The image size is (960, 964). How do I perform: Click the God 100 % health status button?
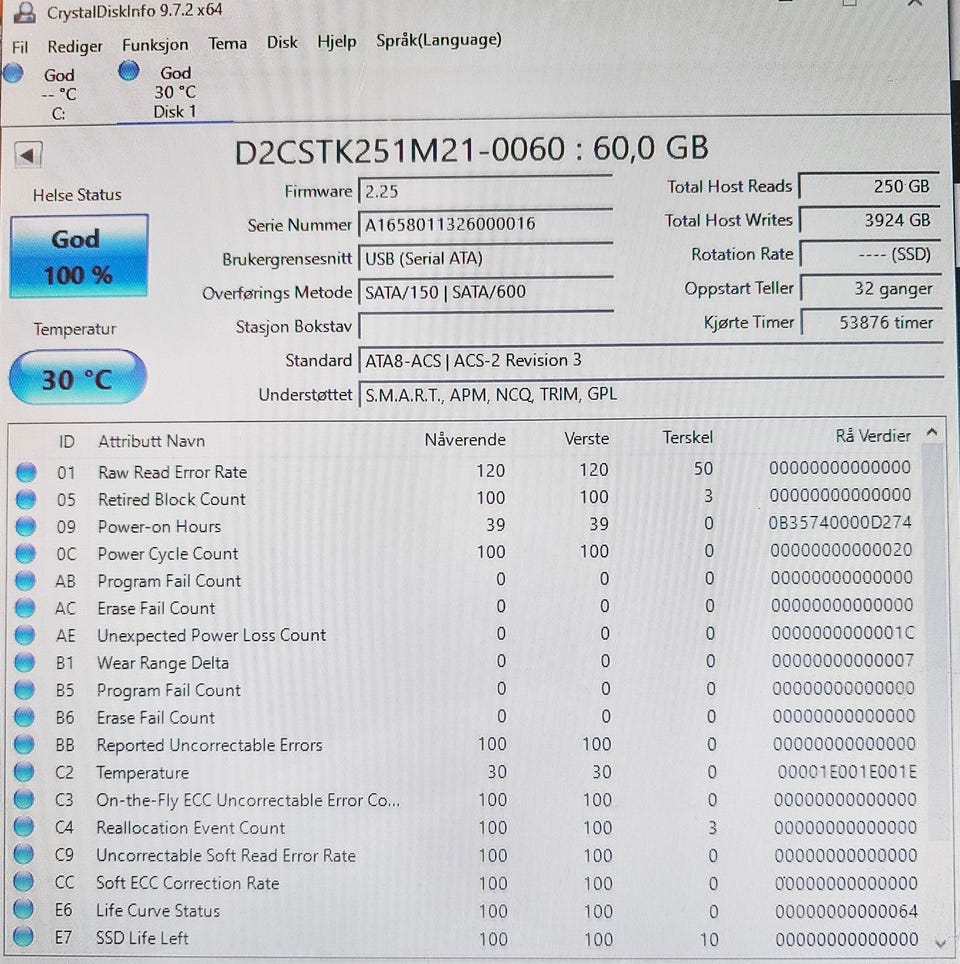79,256
